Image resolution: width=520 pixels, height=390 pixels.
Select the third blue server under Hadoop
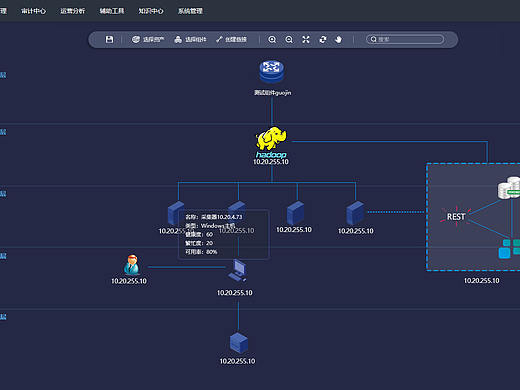295,213
